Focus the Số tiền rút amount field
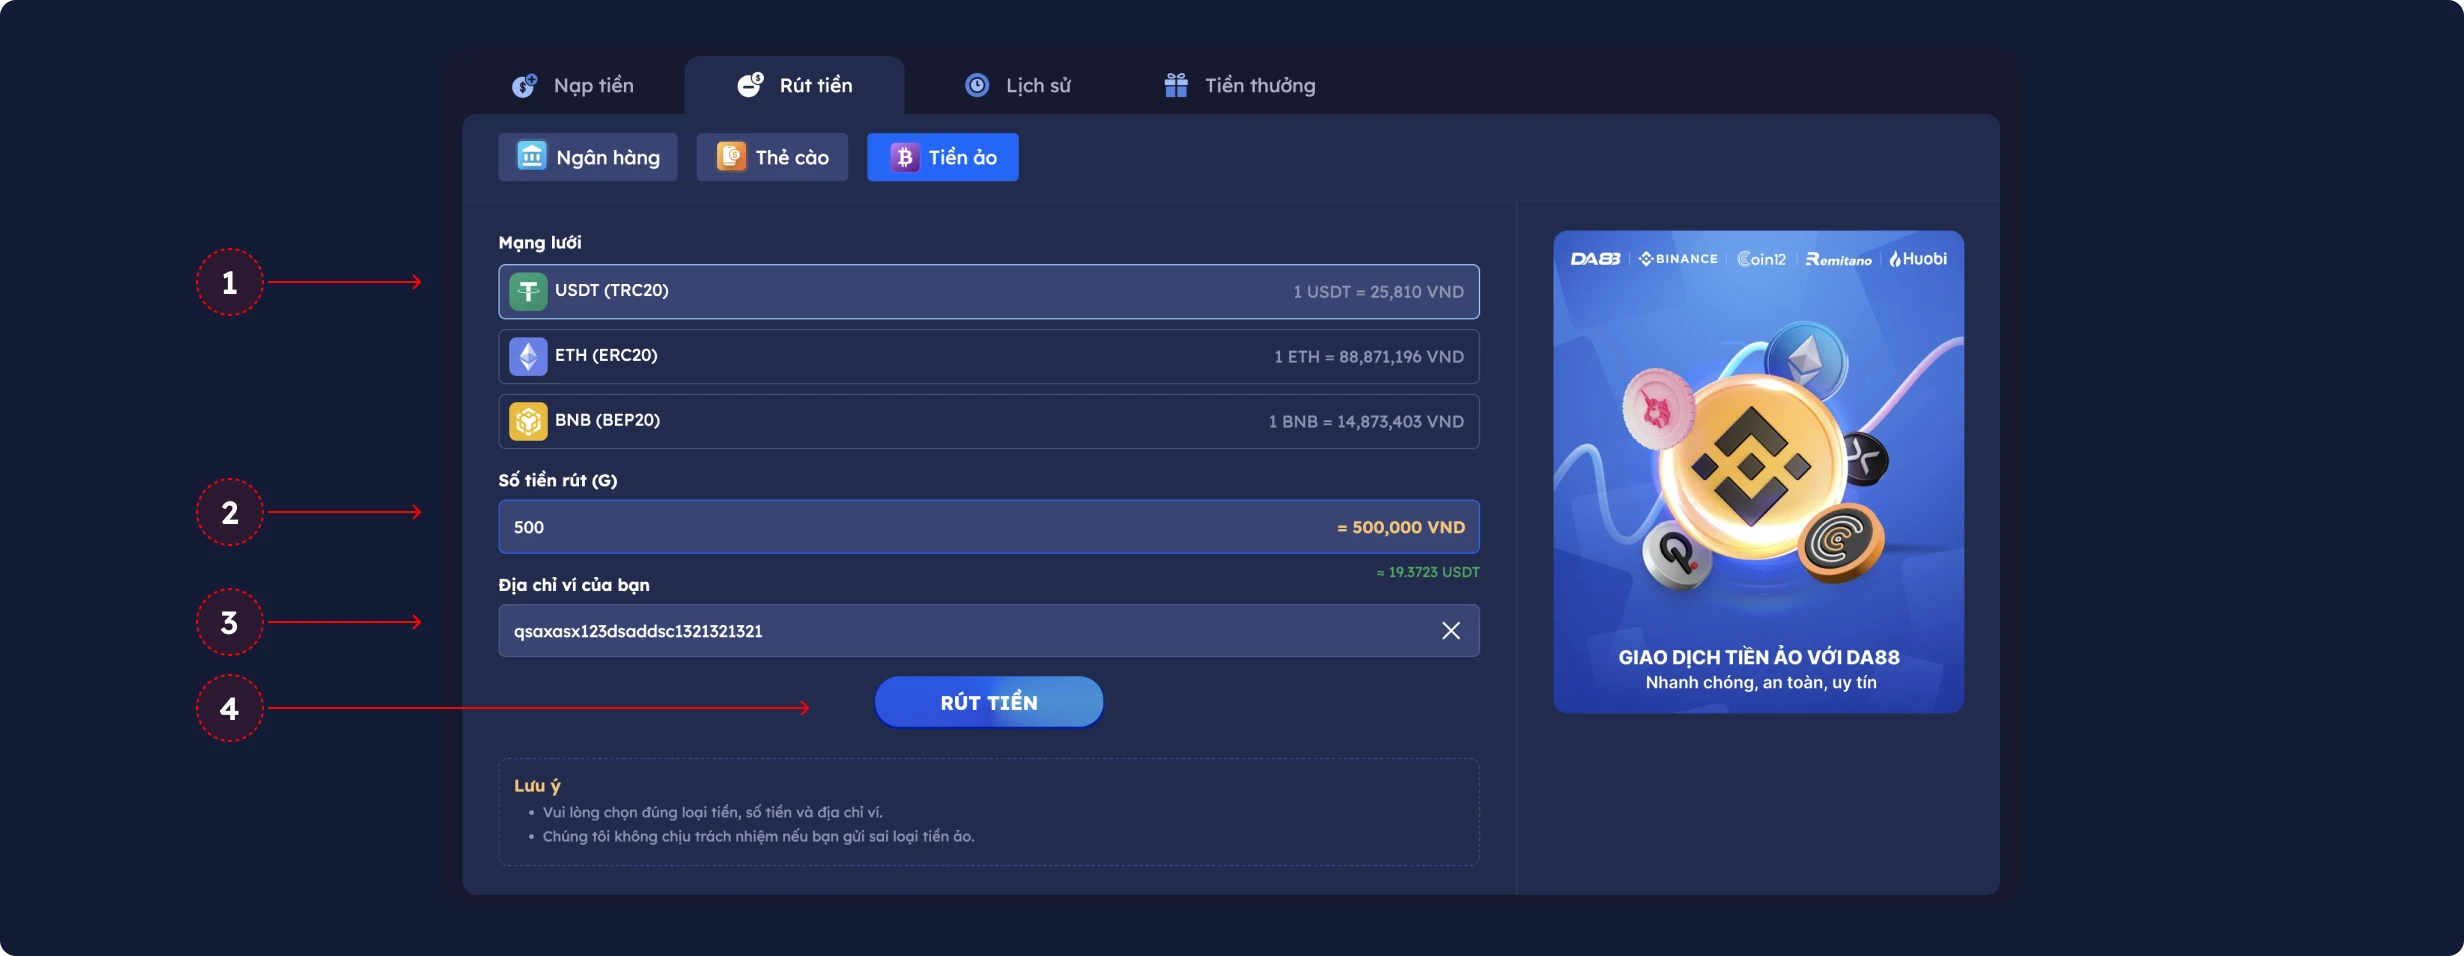 (x=989, y=527)
